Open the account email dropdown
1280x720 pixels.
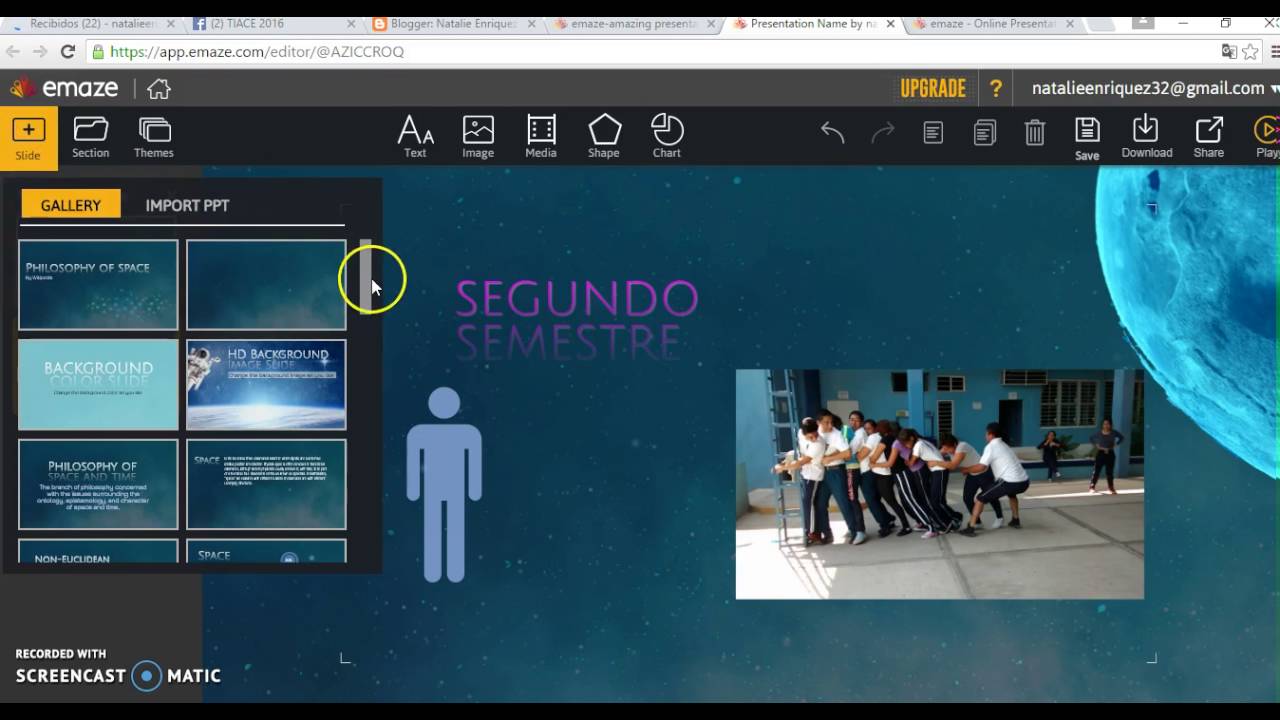1154,88
